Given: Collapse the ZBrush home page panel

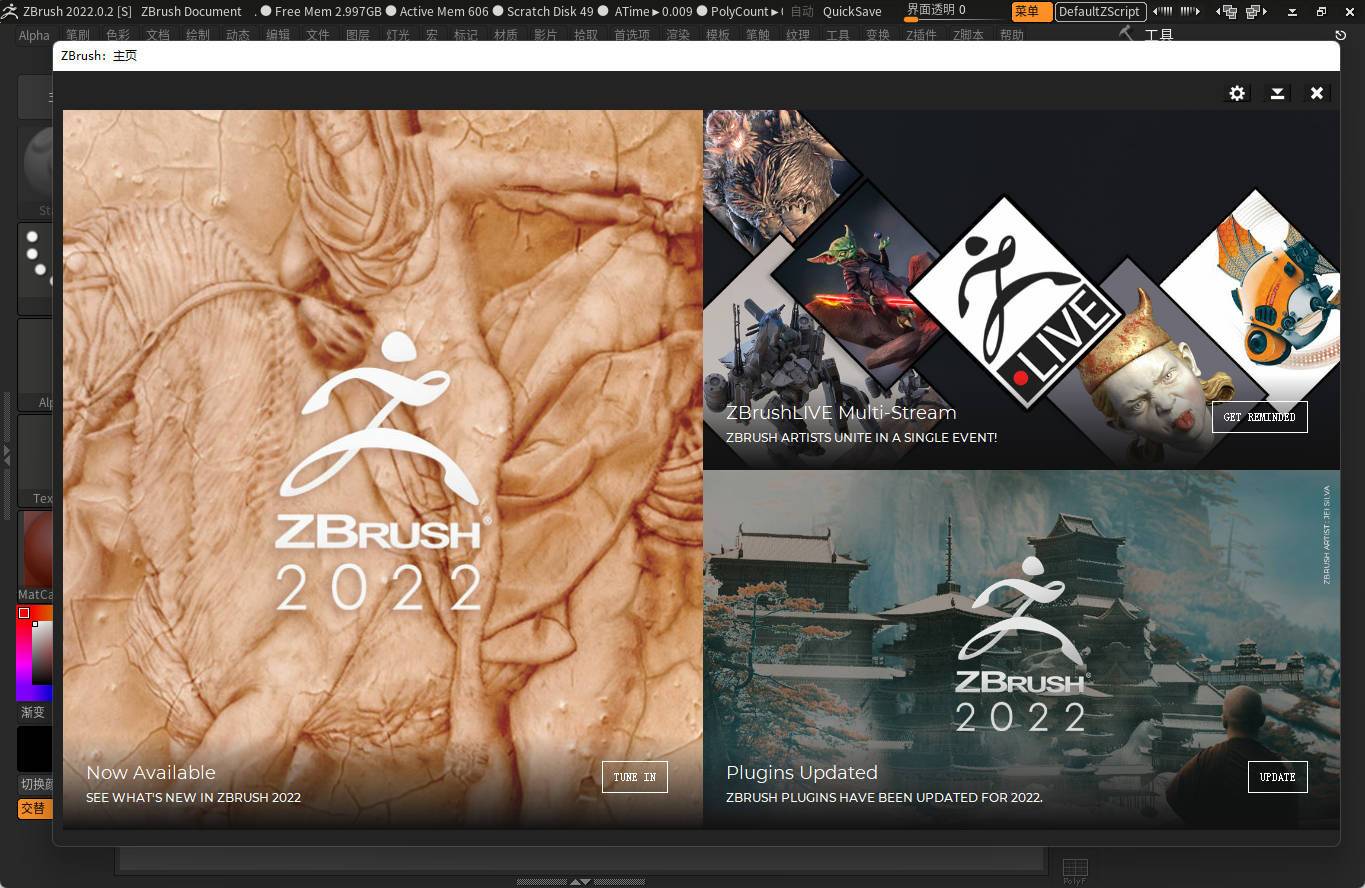Looking at the screenshot, I should point(1277,93).
